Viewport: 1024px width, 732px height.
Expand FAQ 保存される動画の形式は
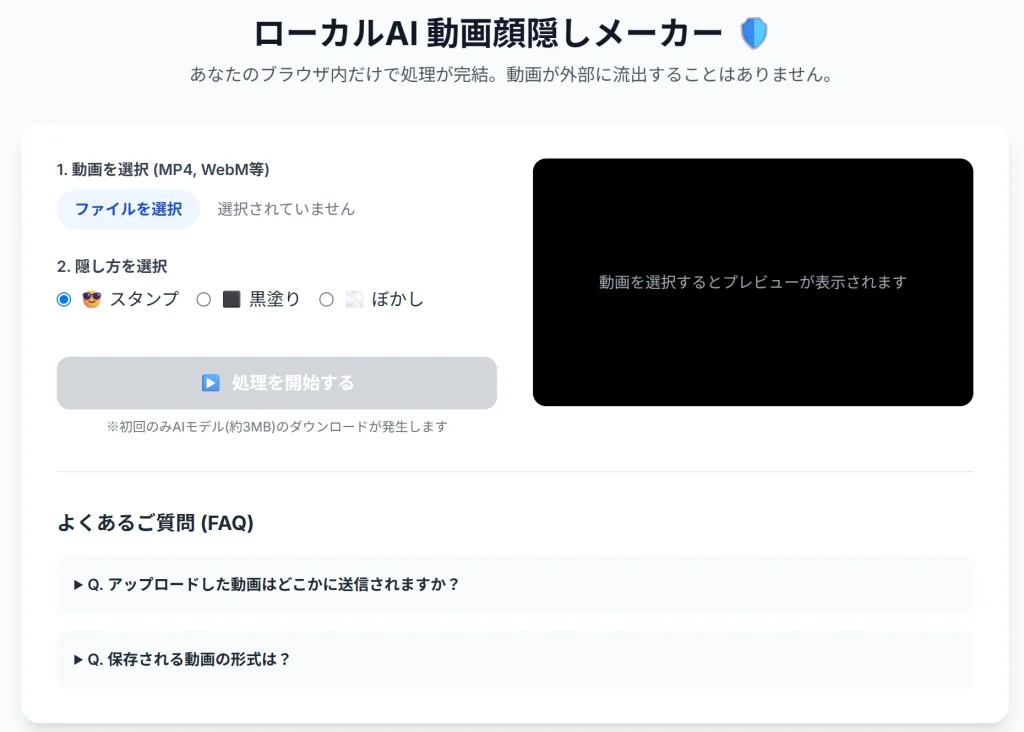(515, 660)
